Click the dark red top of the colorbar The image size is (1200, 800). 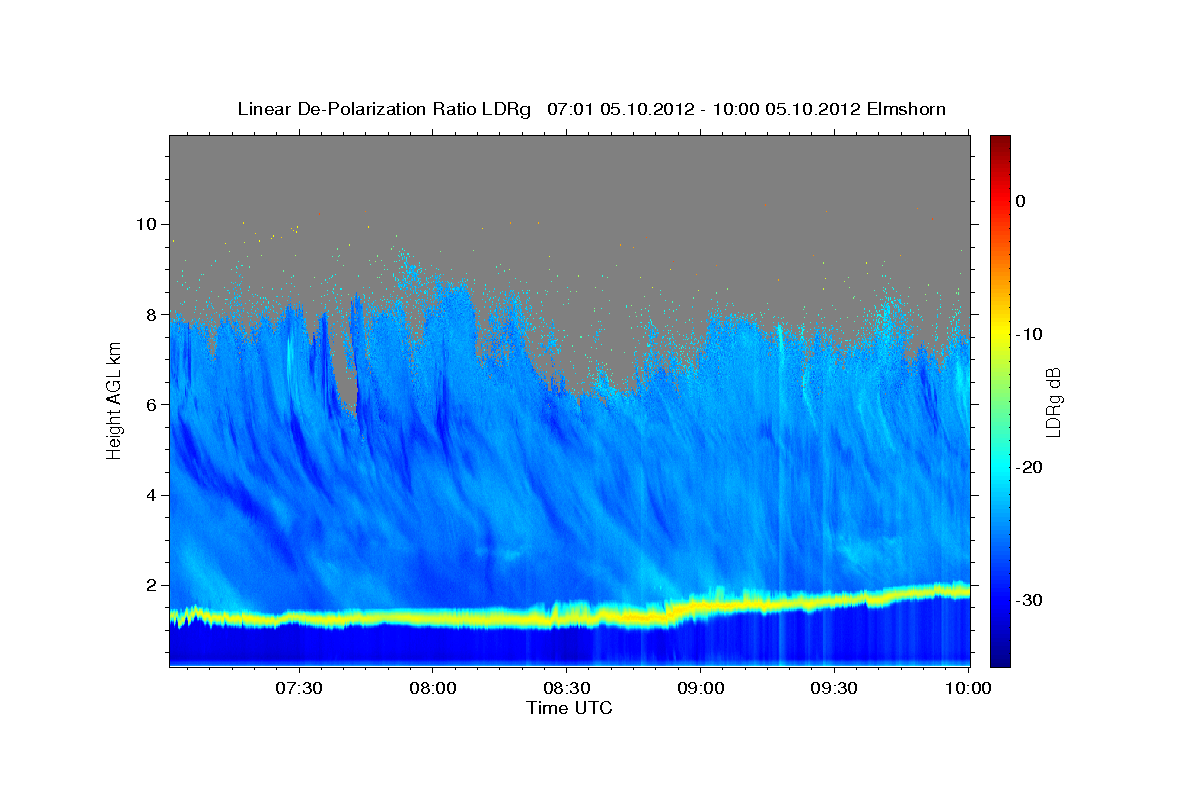pyautogui.click(x=1000, y=143)
